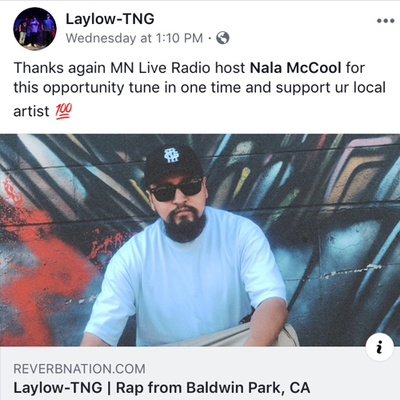This screenshot has height=400, width=400.
Task: Click the light blue t-shirt in photo
Action: coord(187,283)
